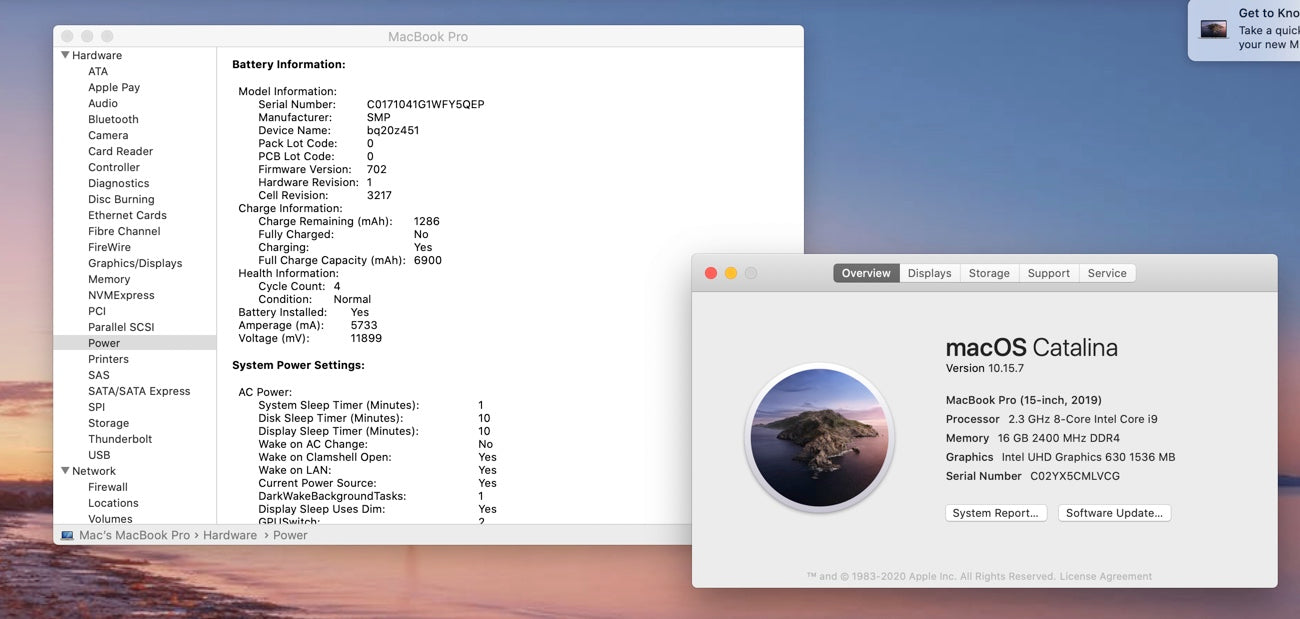Close the About This Mac window

(x=711, y=273)
